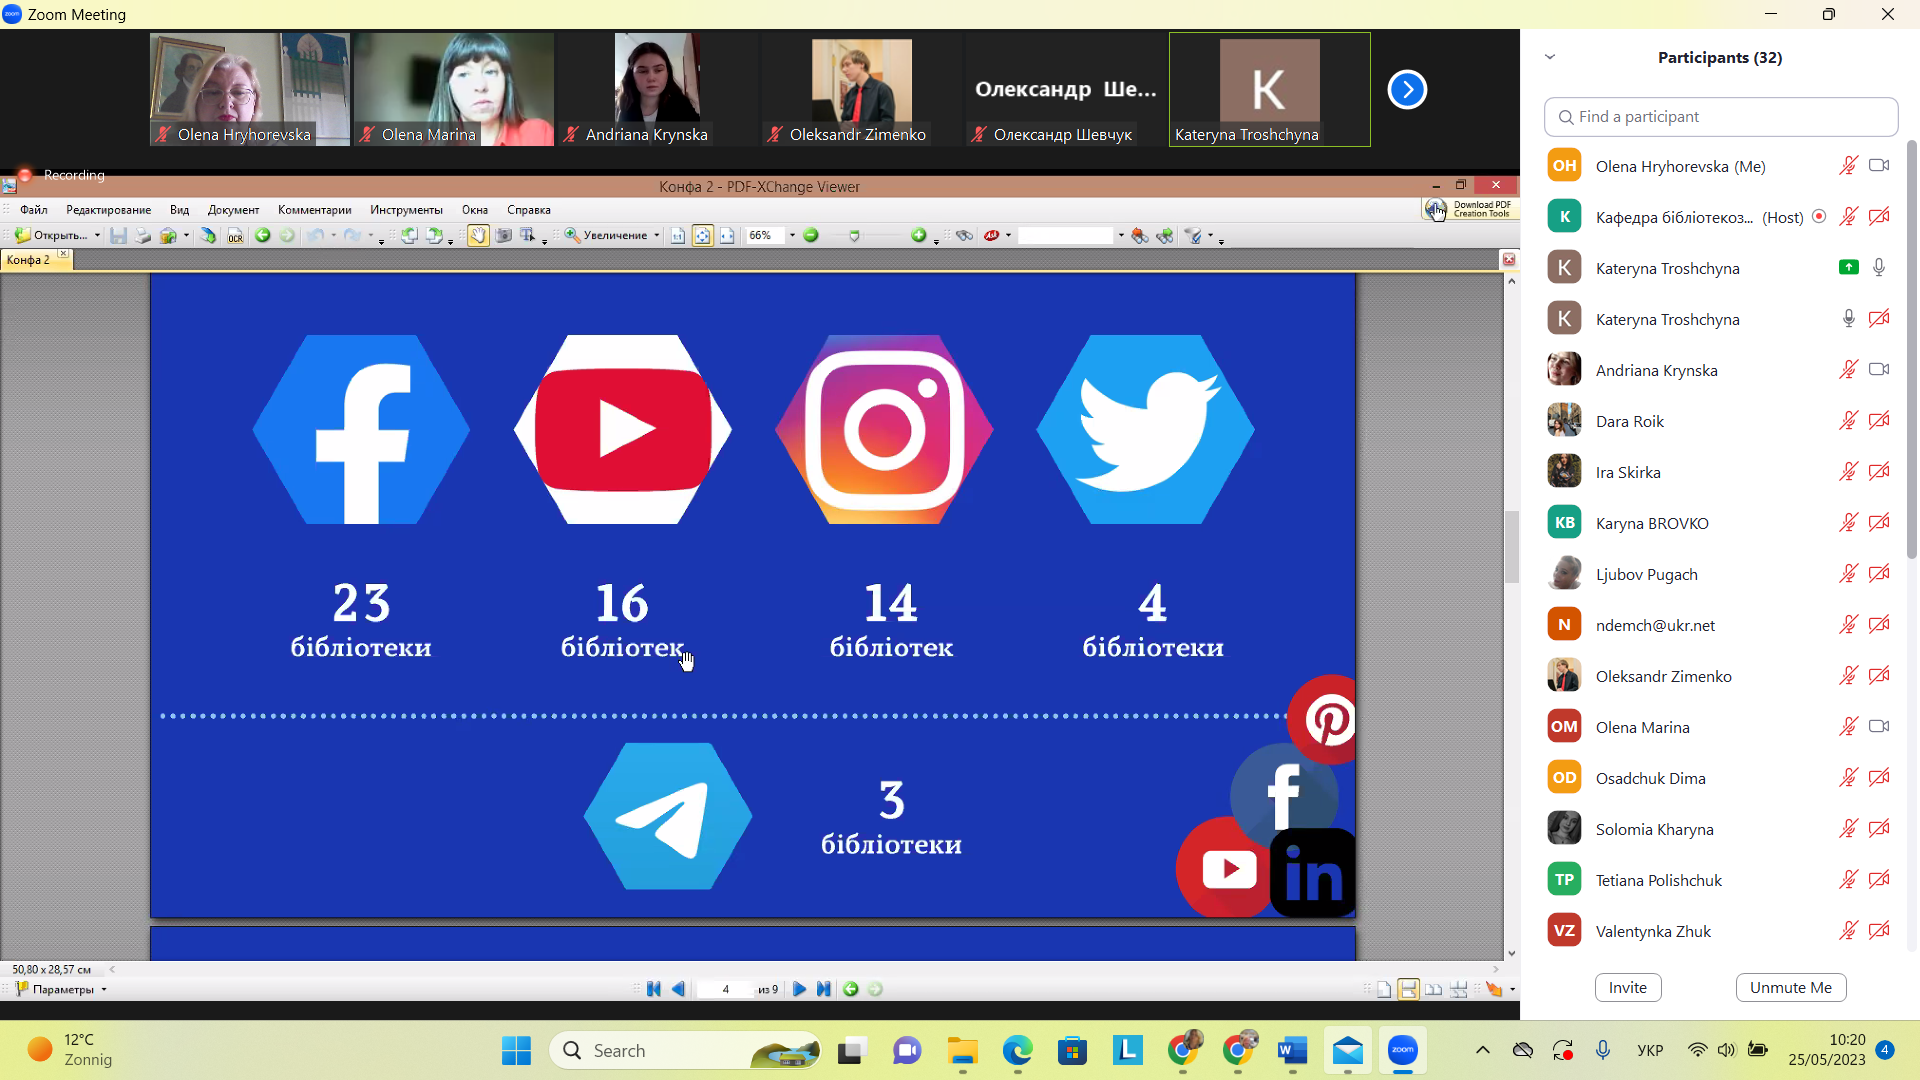Expand the Увеличение zoom tool dropdown
The width and height of the screenshot is (1920, 1080).
click(x=656, y=236)
